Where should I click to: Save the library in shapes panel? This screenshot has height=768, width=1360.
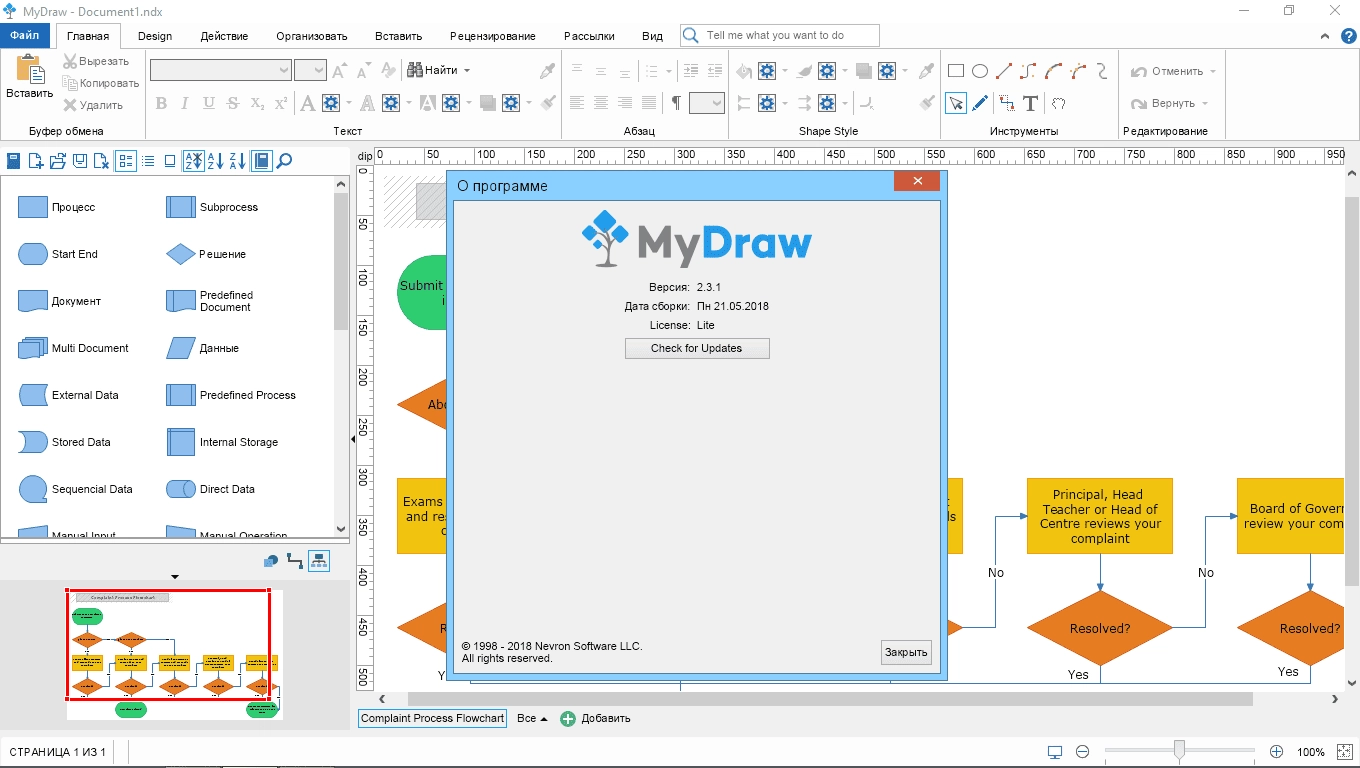coord(80,161)
